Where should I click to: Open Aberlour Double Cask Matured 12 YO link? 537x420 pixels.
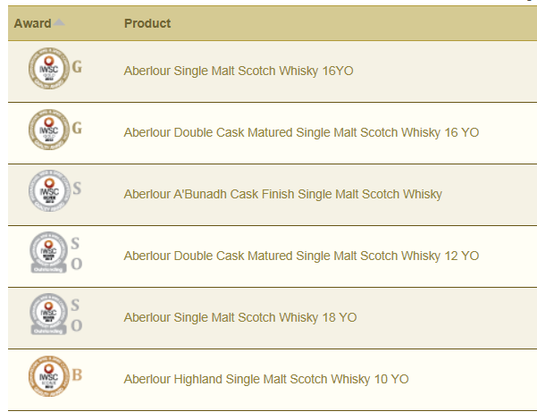click(301, 256)
